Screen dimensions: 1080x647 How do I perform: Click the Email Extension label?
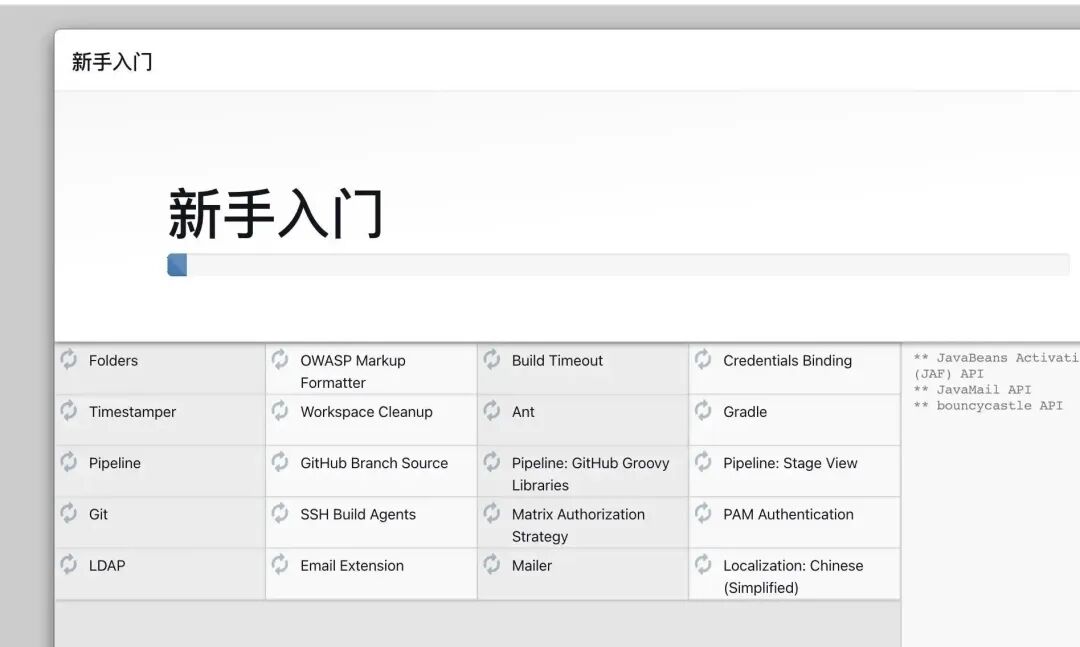pos(352,566)
